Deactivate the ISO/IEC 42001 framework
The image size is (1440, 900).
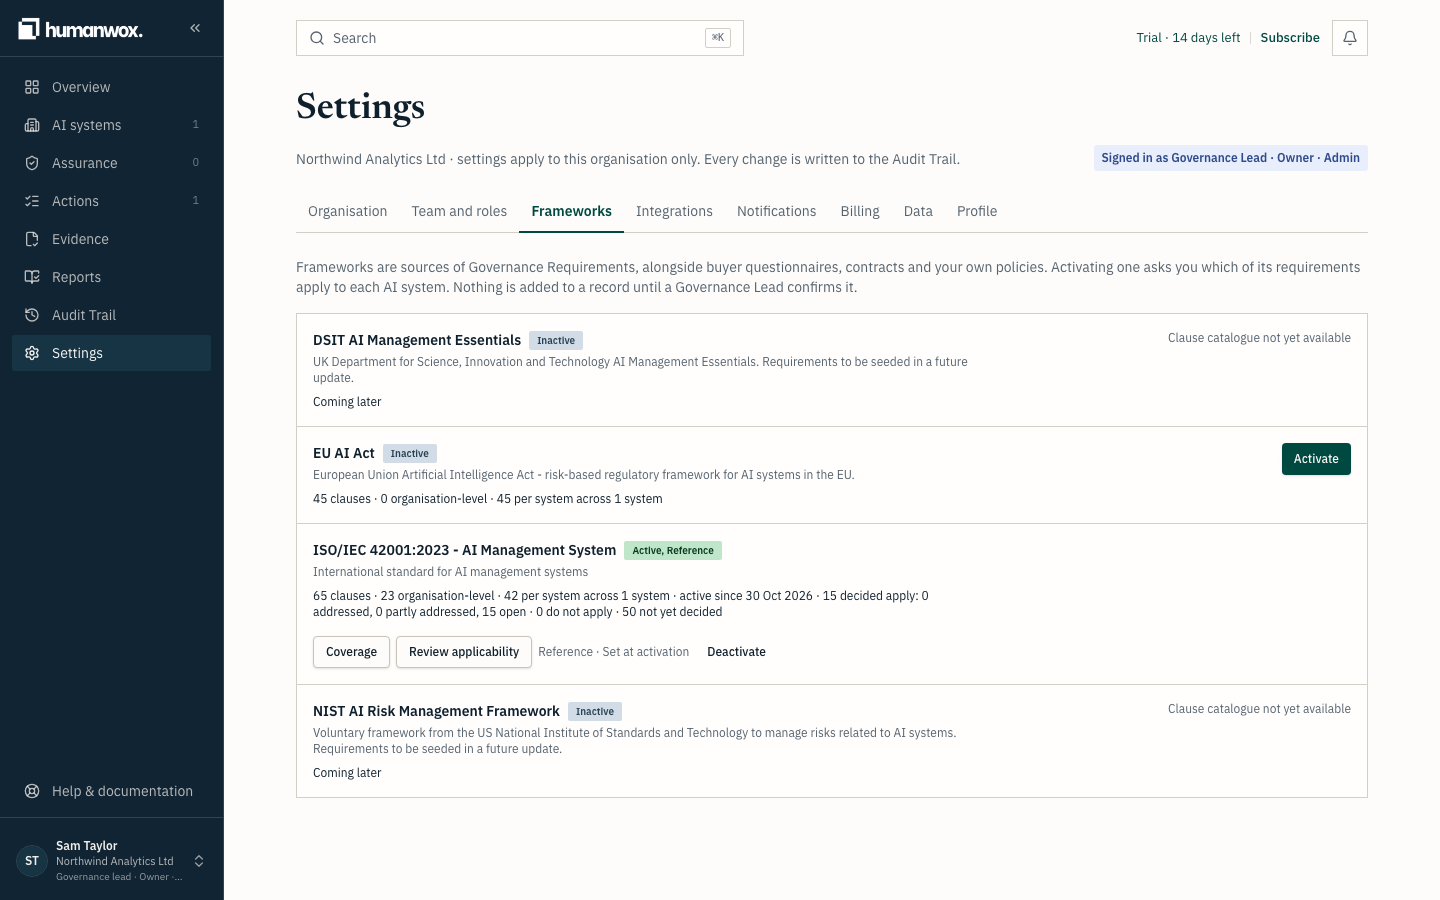(x=736, y=652)
